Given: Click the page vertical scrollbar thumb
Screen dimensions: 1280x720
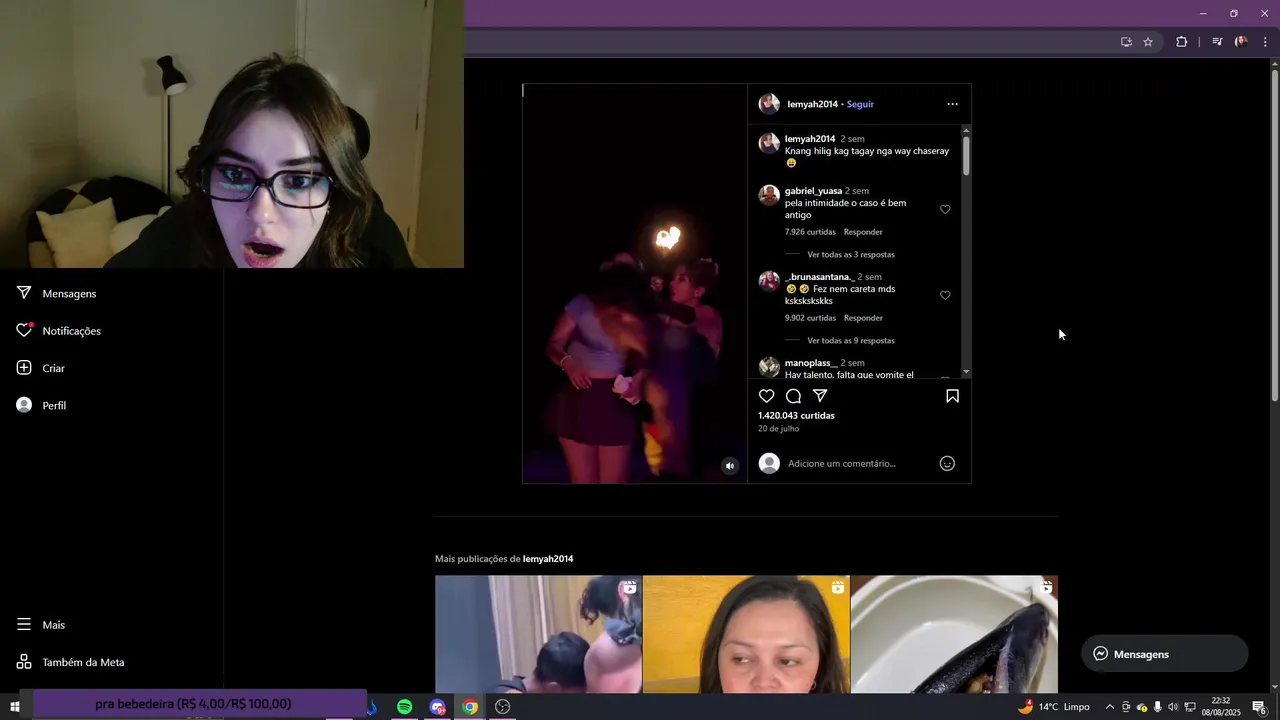Looking at the screenshot, I should pyautogui.click(x=1274, y=236).
